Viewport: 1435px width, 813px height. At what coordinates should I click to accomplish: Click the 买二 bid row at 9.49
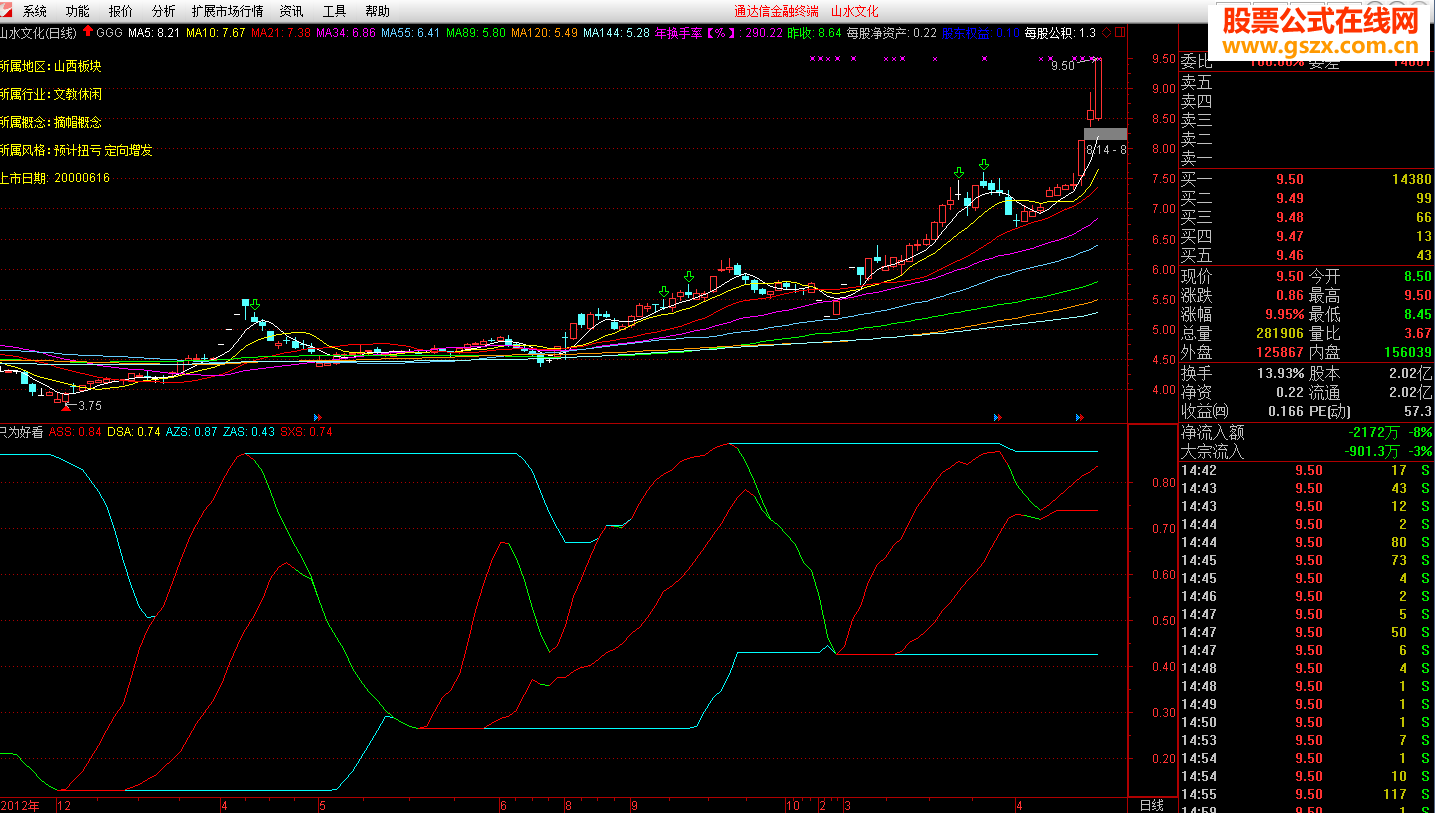click(1306, 198)
